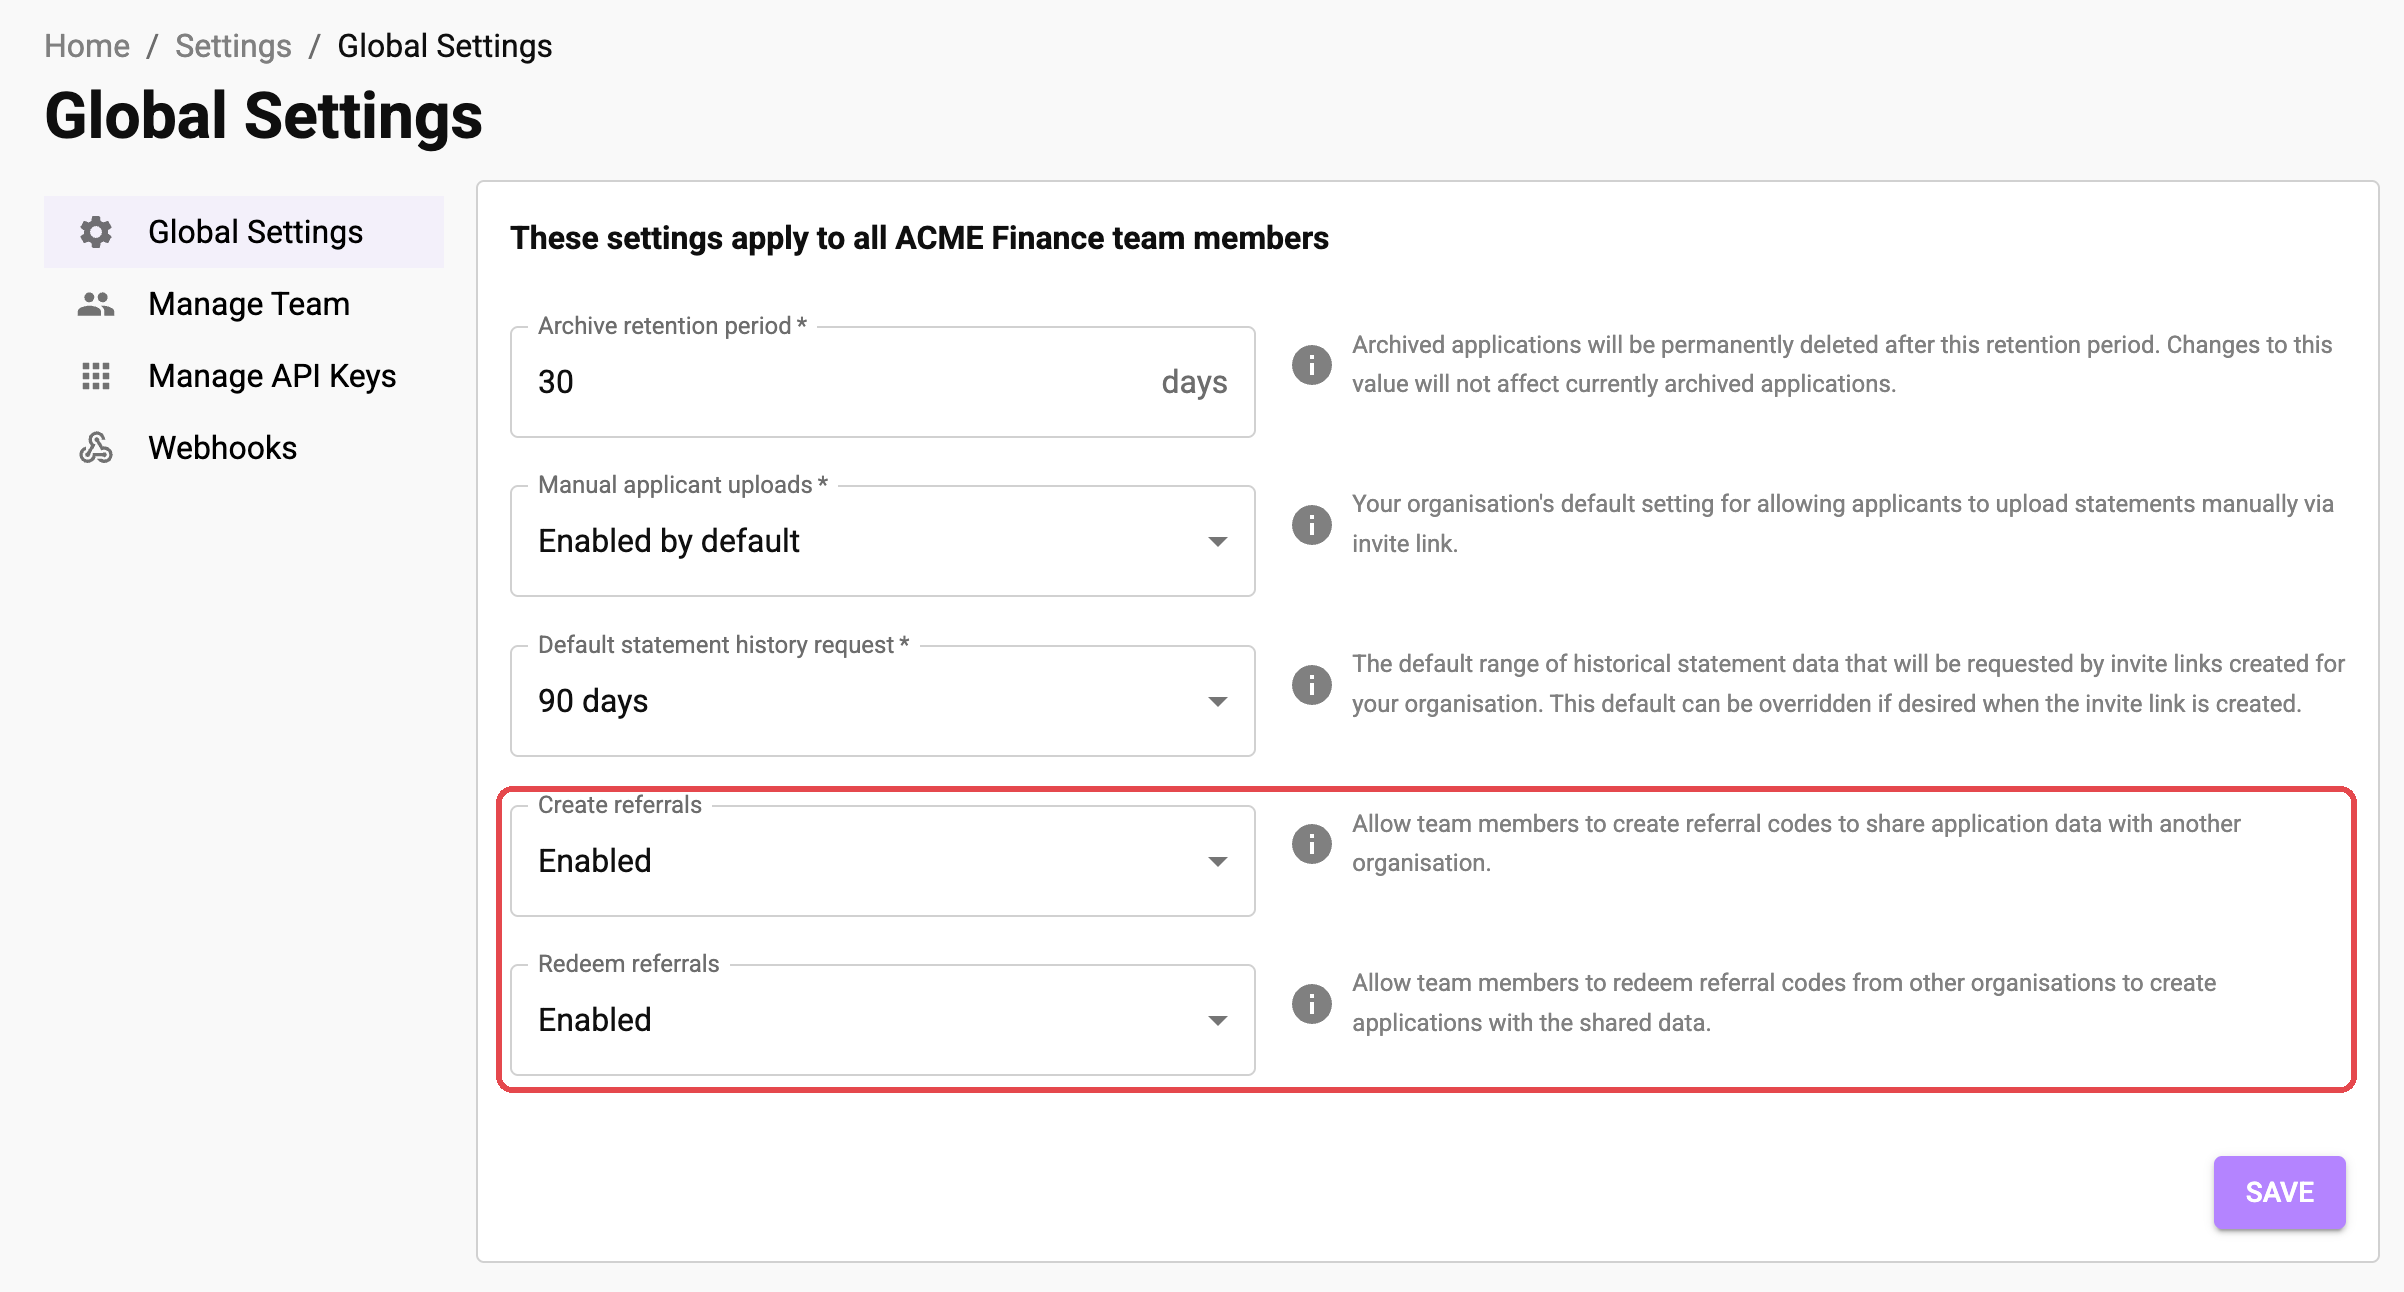Click description starting 'The default range of historical'
2404x1292 pixels.
tap(1848, 684)
